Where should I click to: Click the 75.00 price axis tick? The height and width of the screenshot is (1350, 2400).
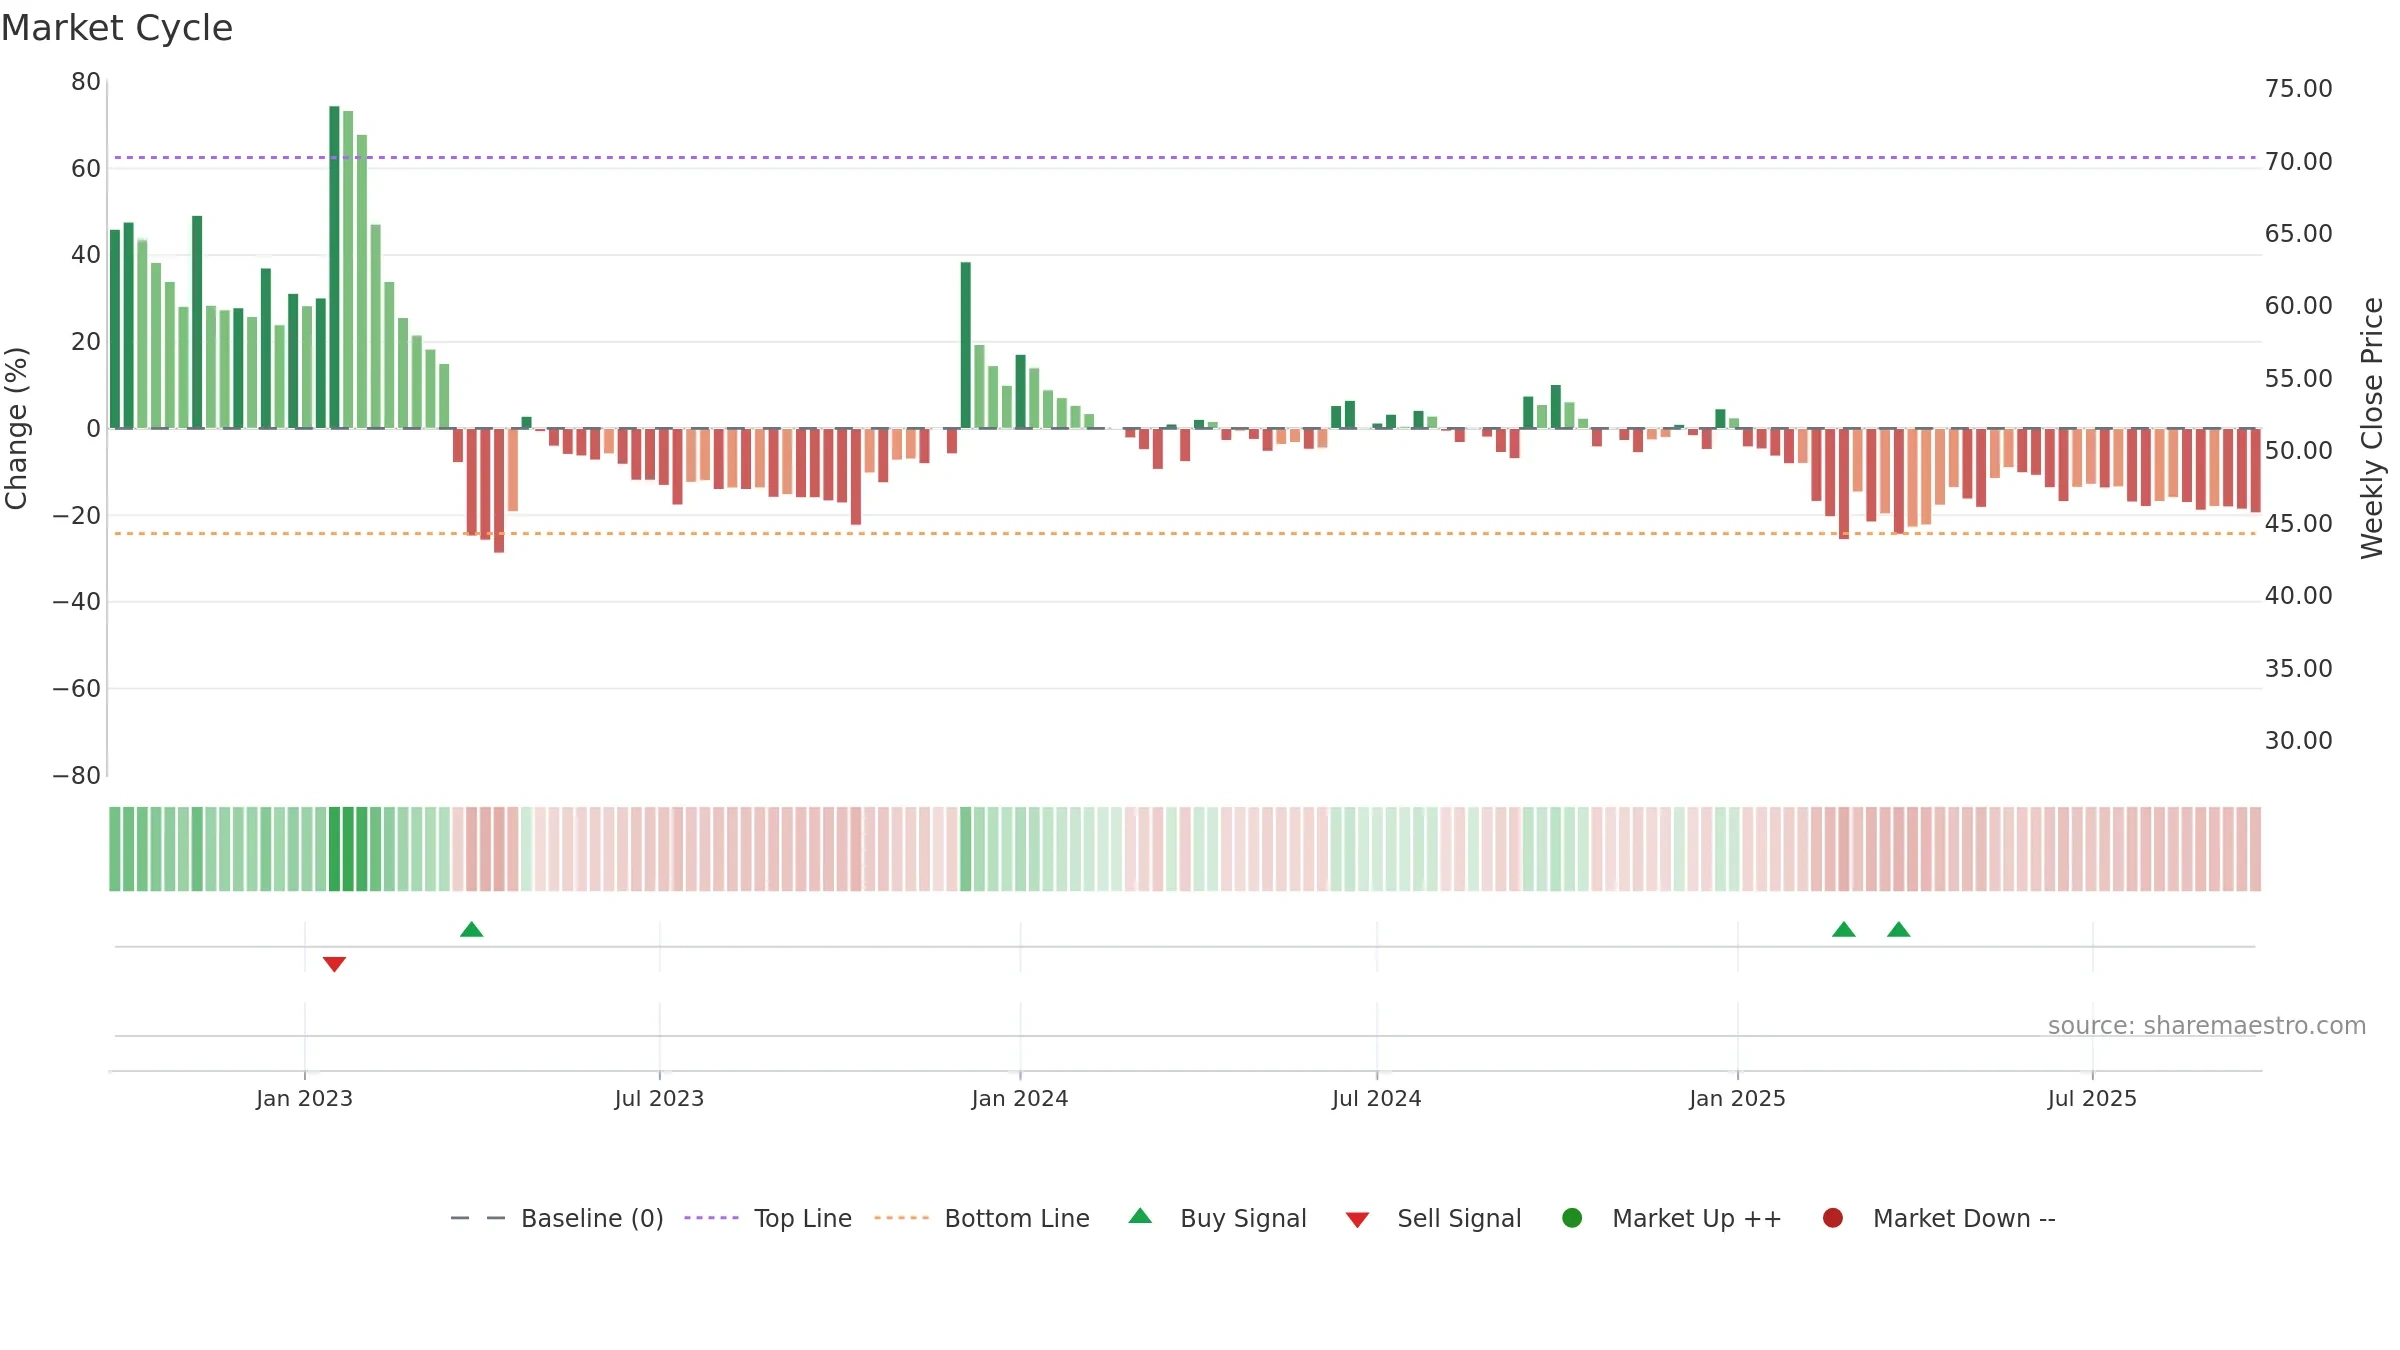(2298, 88)
